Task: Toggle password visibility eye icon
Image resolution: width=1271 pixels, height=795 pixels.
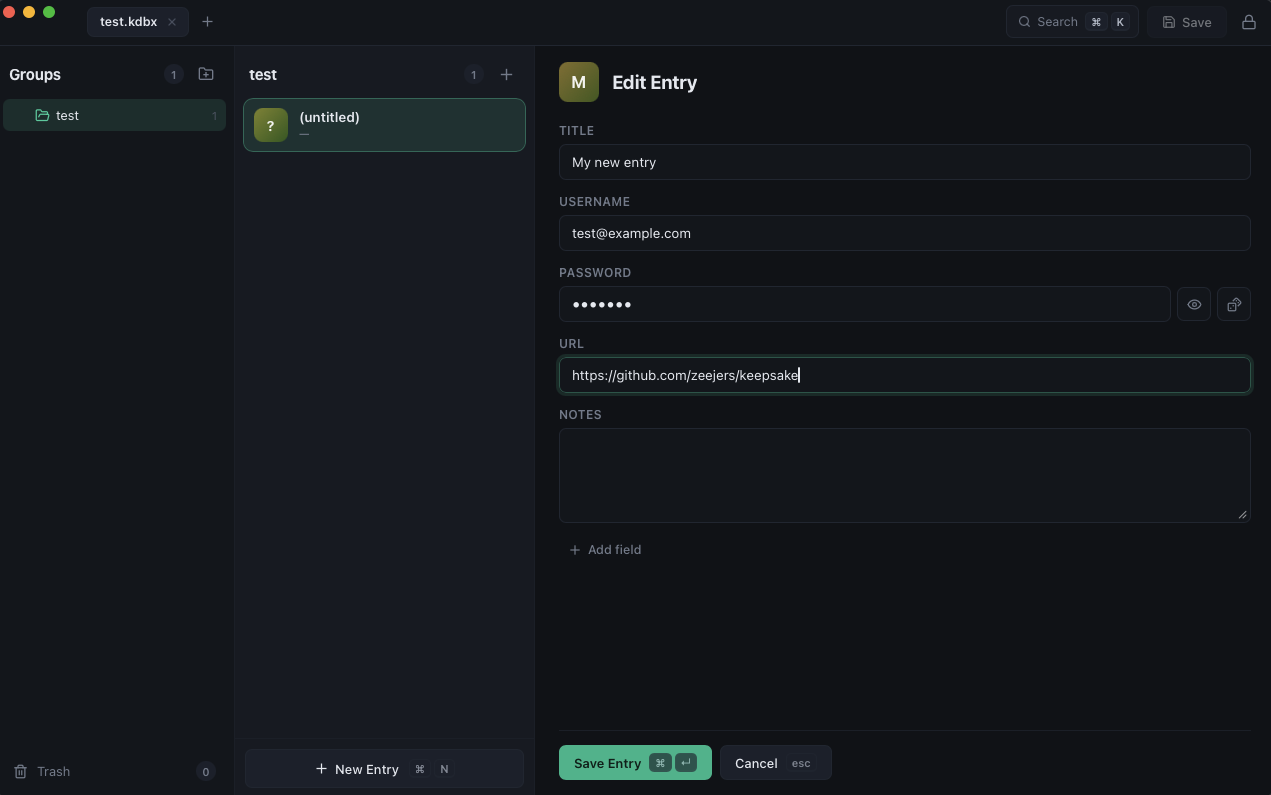Action: click(x=1194, y=304)
